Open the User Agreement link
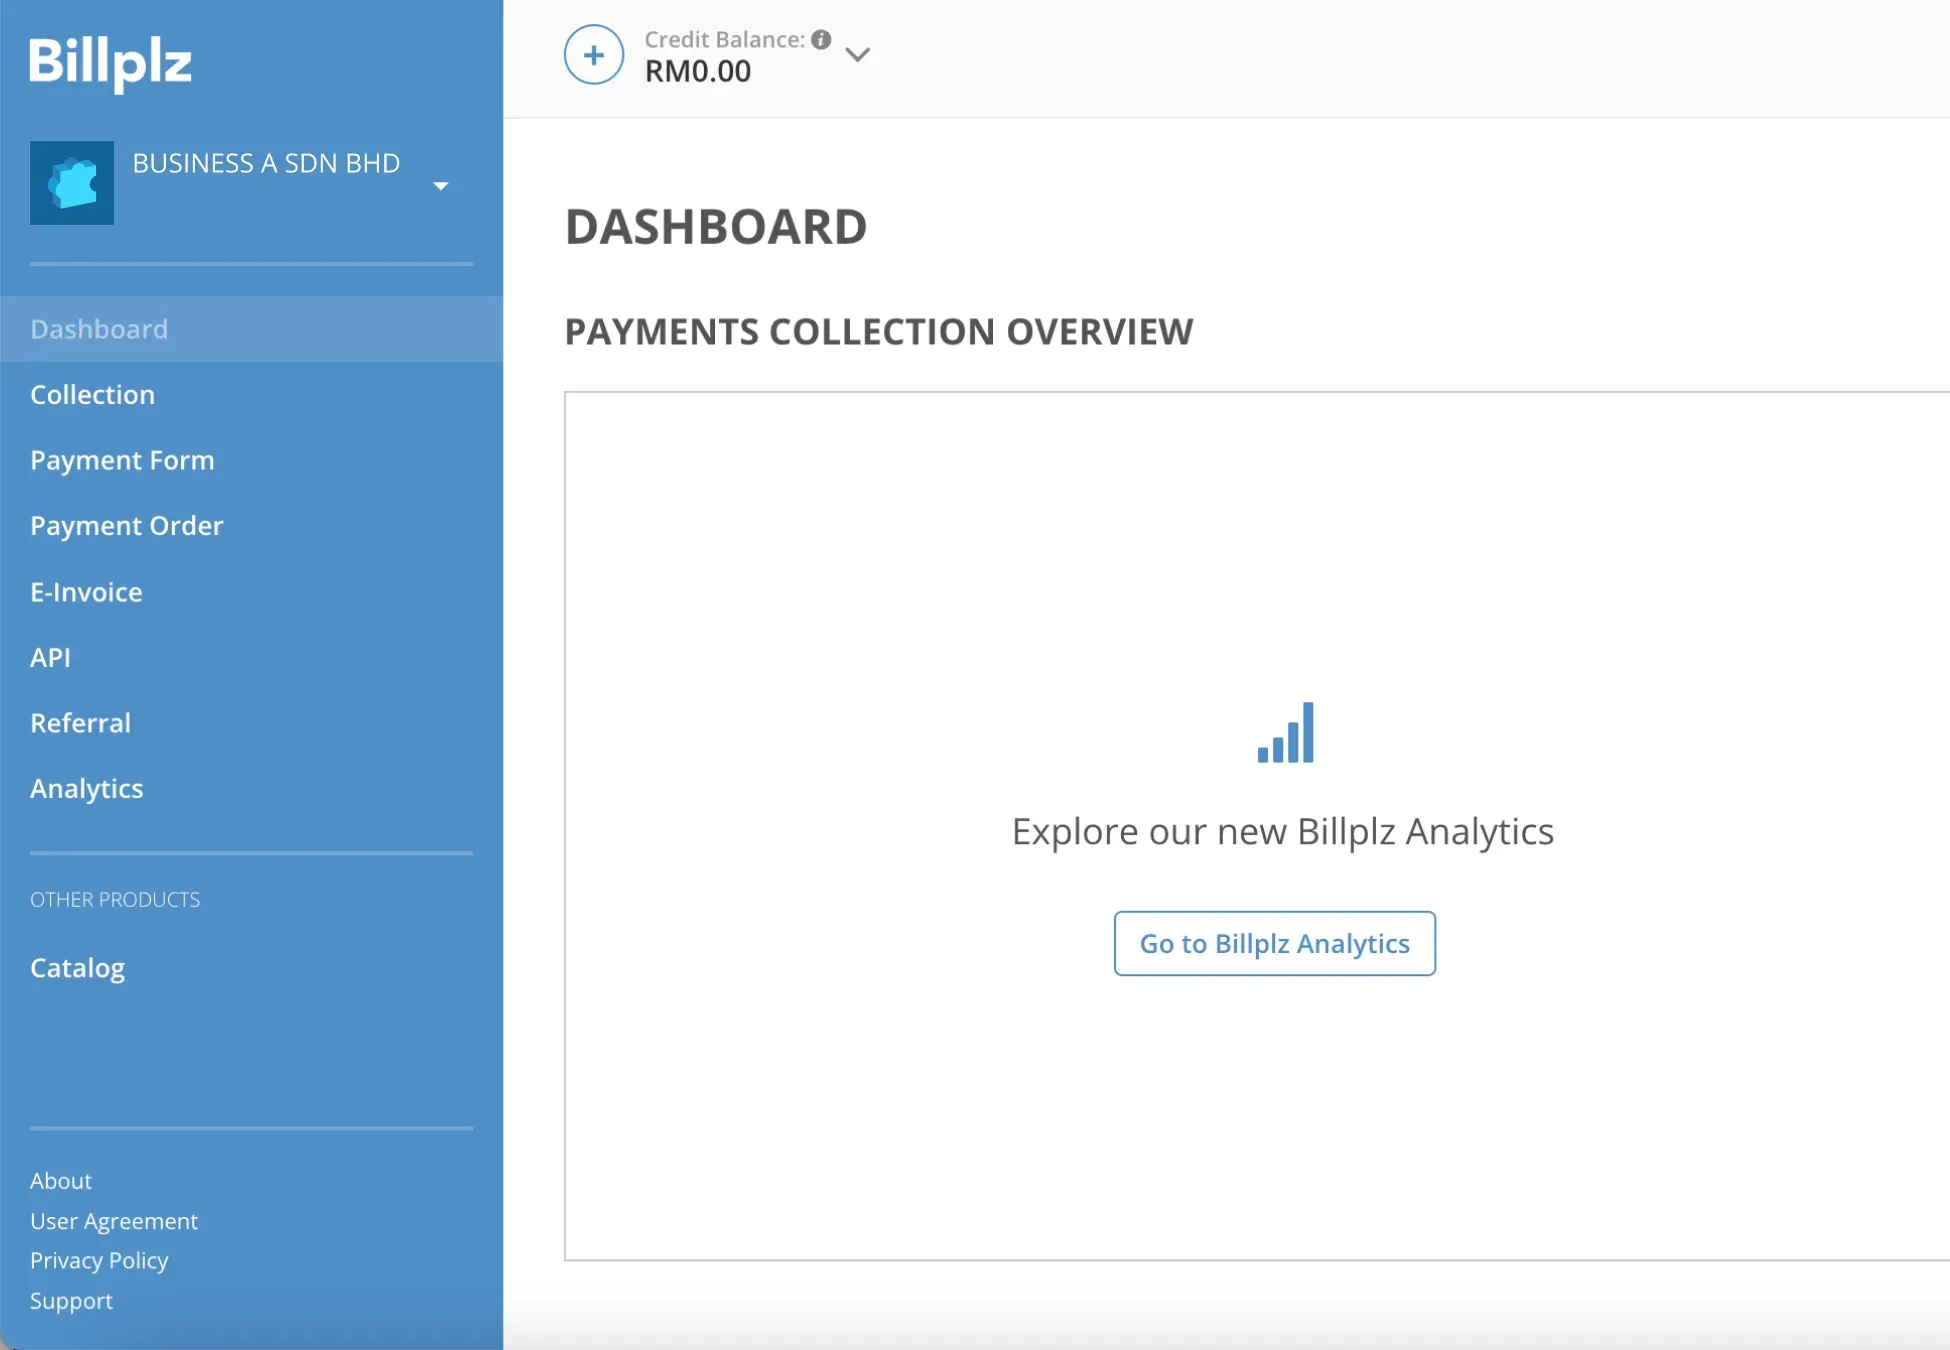Viewport: 1950px width, 1350px height. (114, 1221)
